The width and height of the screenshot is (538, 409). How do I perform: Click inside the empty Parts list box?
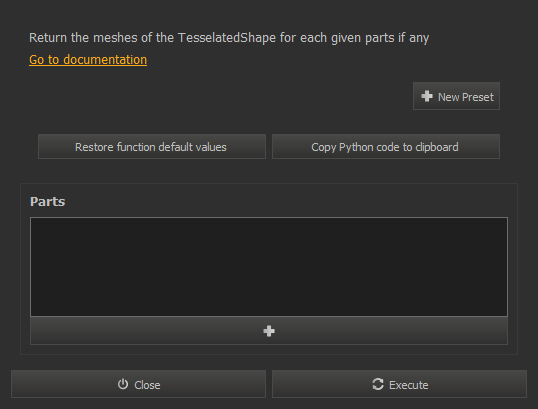269,267
